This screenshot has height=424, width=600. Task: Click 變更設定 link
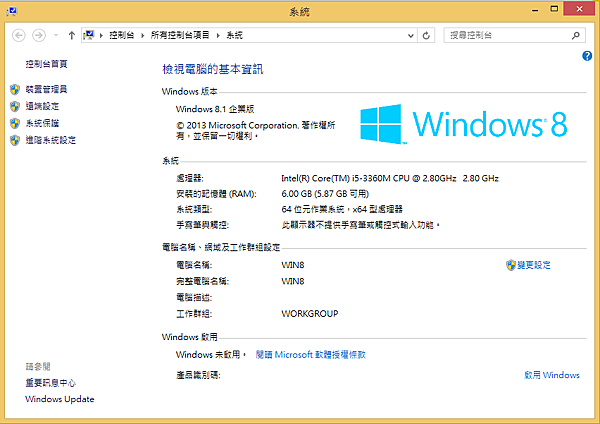[x=533, y=265]
